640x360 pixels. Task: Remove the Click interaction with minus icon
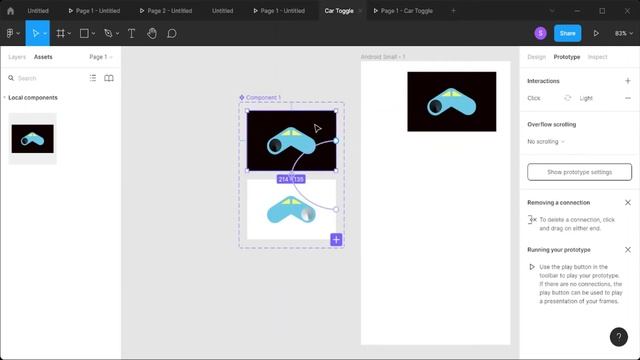pyautogui.click(x=628, y=98)
